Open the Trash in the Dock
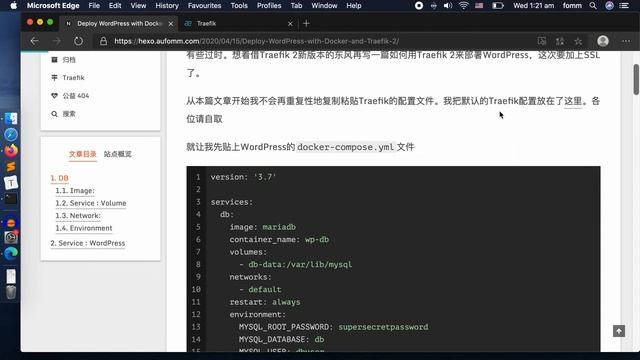Viewport: 640px width, 360px height. (11, 292)
